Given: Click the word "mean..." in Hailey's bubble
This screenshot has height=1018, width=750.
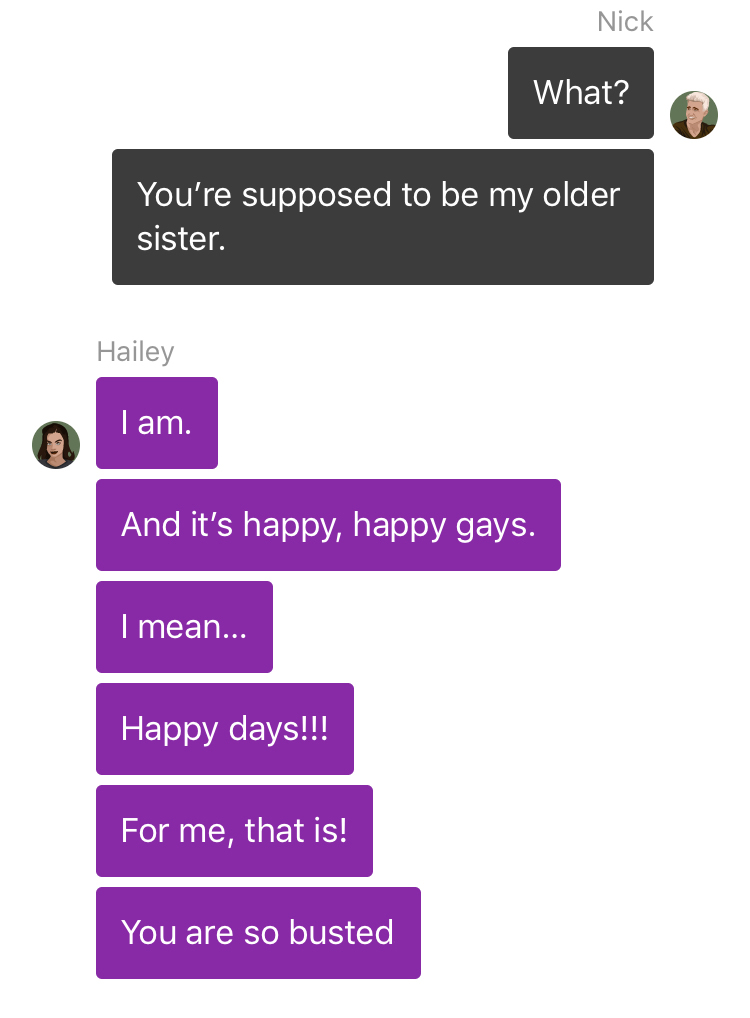Looking at the screenshot, I should (x=192, y=627).
